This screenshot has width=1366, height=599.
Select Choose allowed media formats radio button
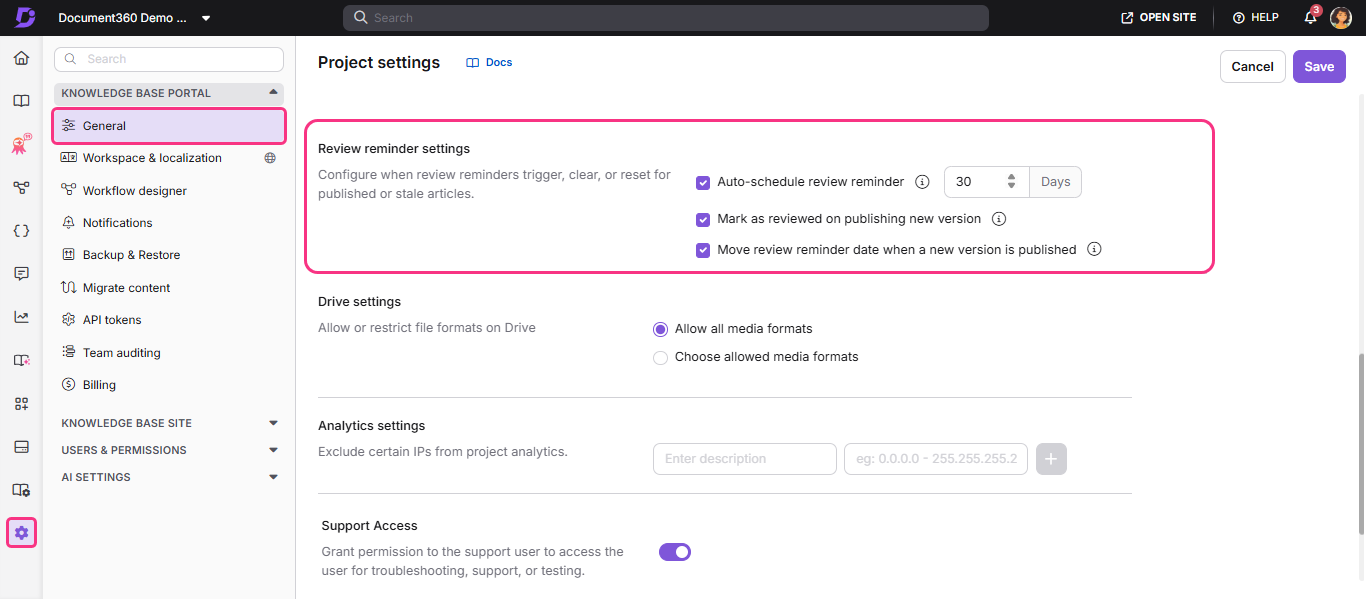tap(660, 356)
